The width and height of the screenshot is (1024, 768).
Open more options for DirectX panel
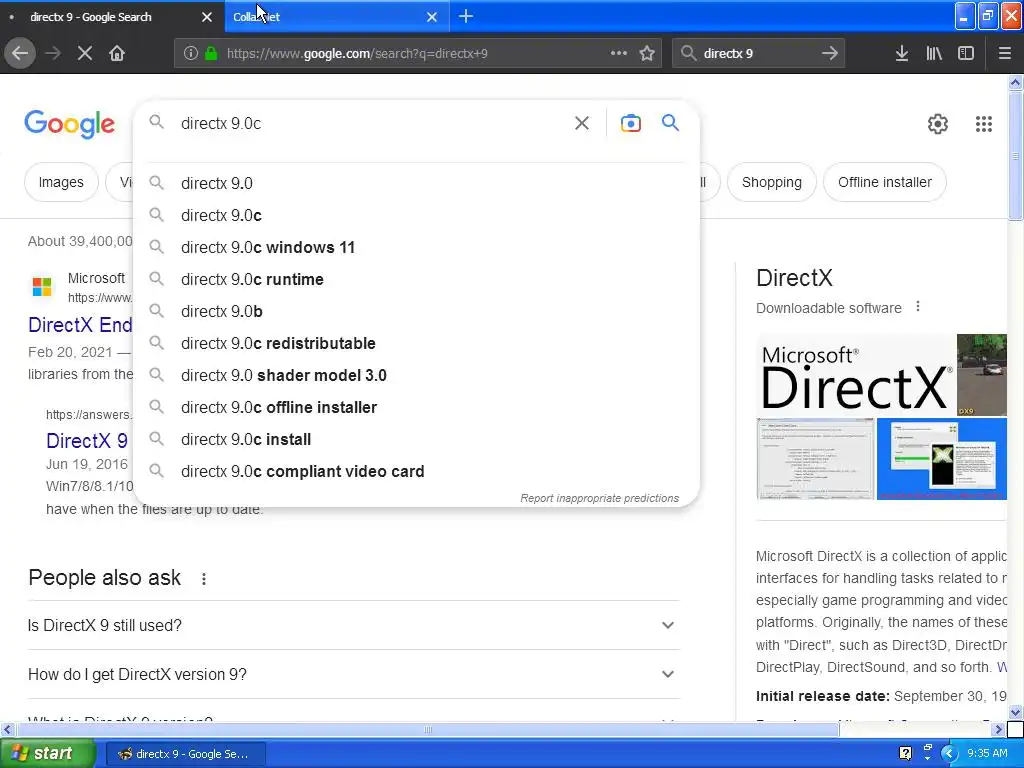[x=918, y=306]
